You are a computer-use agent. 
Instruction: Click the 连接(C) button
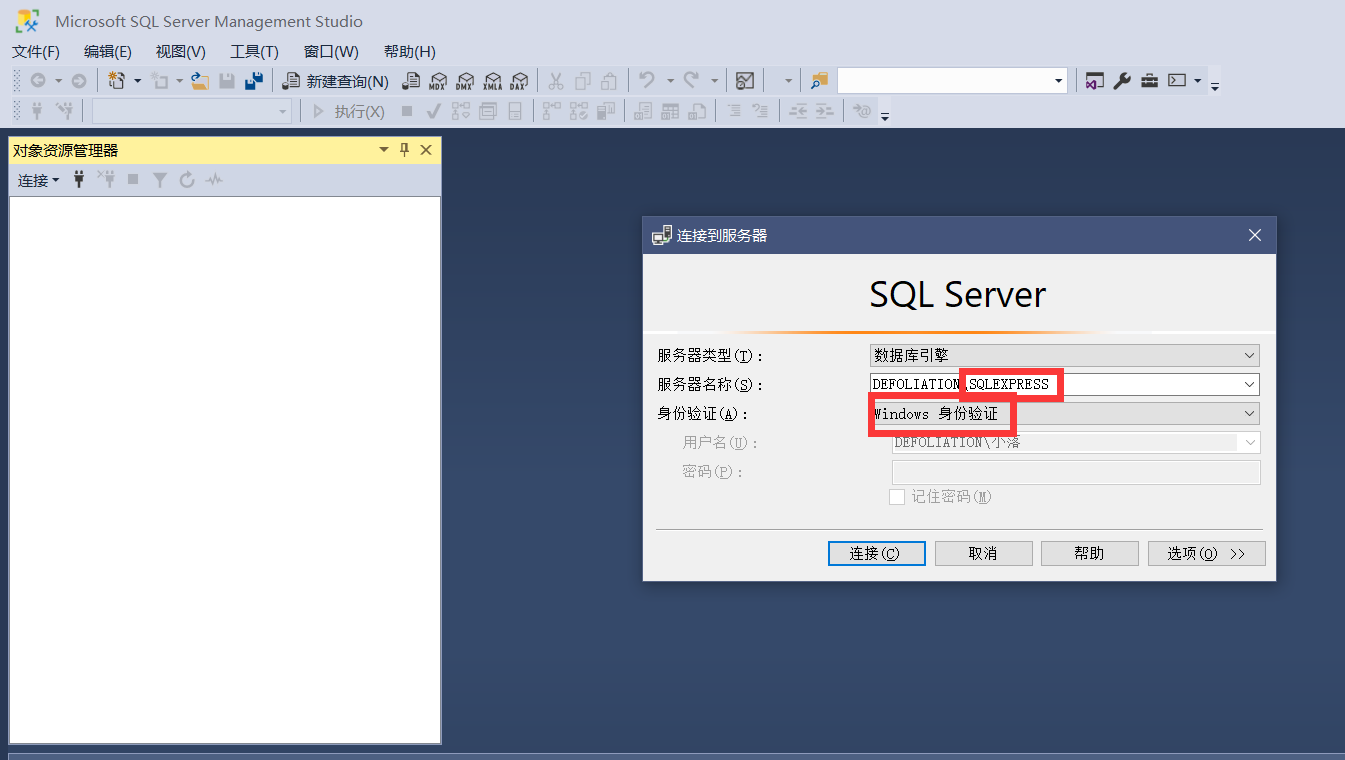[x=877, y=553]
